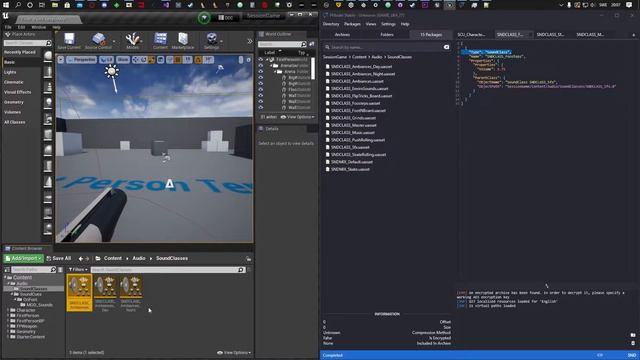Select the SoundCues folder in the tree

click(31, 294)
